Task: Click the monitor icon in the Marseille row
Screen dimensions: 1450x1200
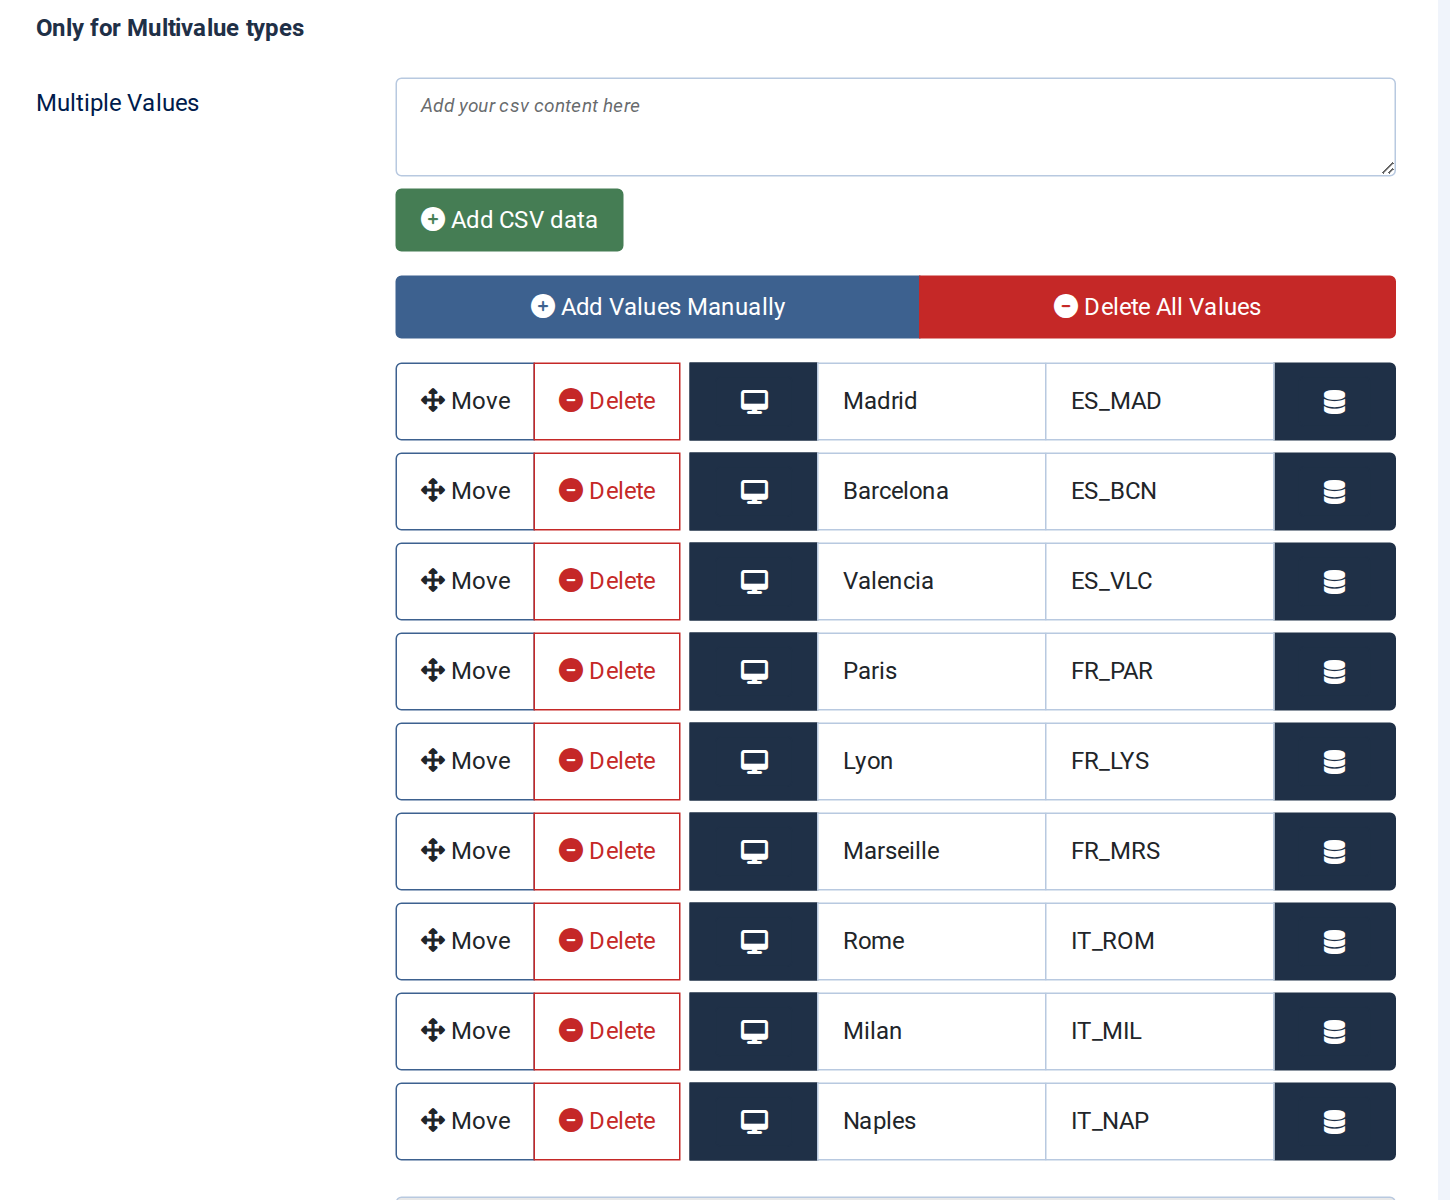Action: [x=754, y=851]
